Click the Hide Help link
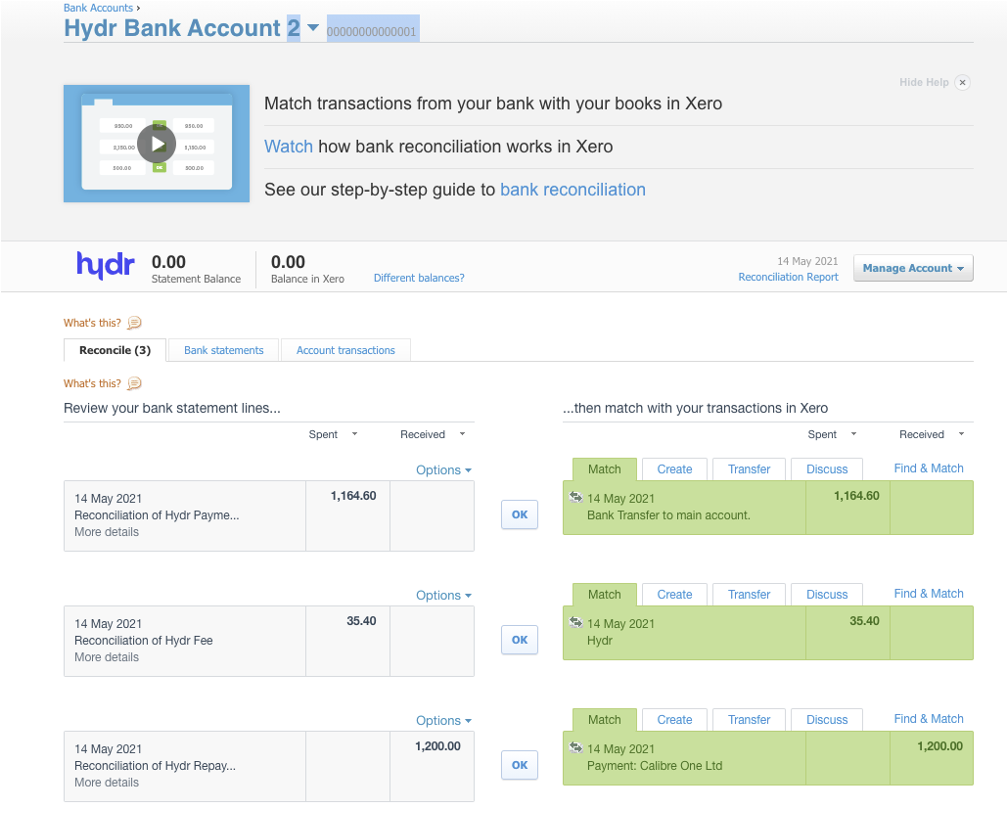 point(924,82)
